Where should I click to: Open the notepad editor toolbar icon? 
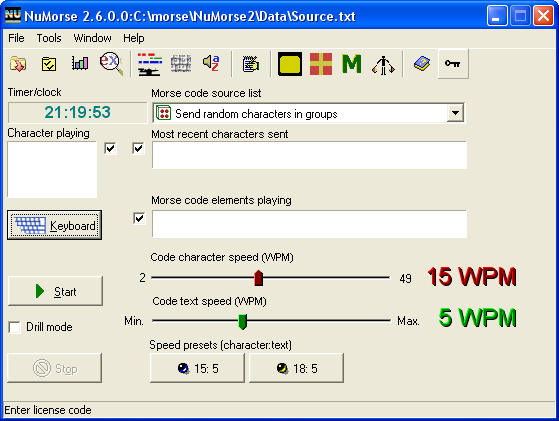(251, 64)
